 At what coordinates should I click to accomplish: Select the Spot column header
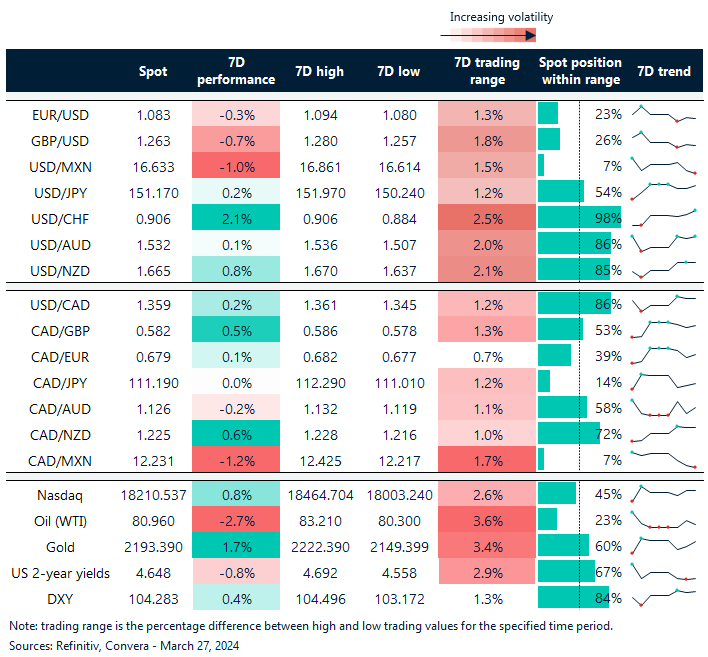click(153, 72)
